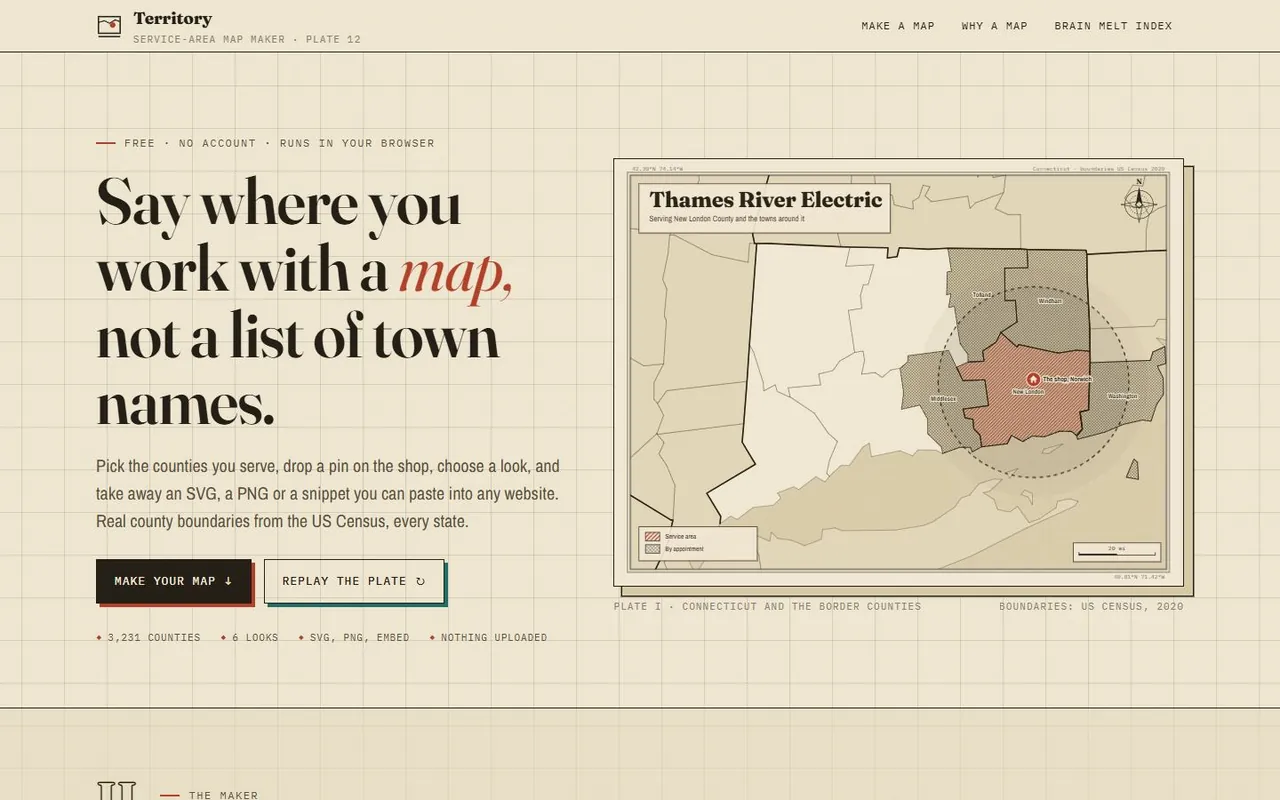Open the Make a Map nav link
The image size is (1280, 800).
[x=898, y=26]
